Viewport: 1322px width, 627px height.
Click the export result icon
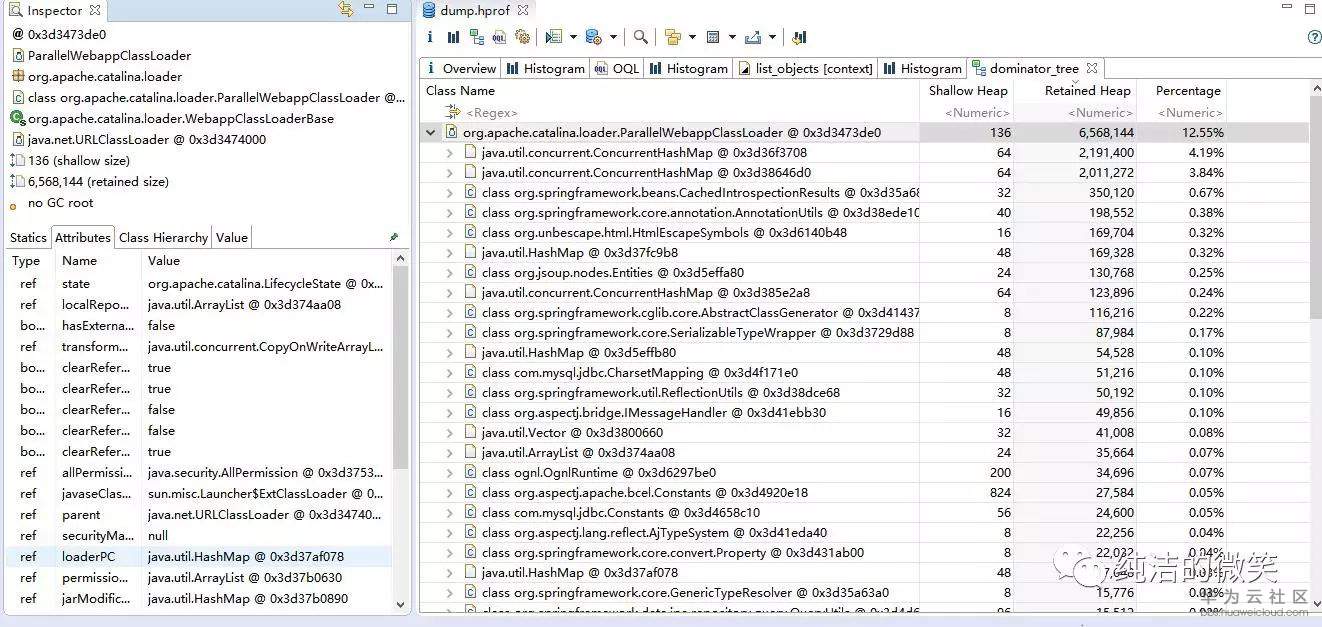tap(753, 37)
